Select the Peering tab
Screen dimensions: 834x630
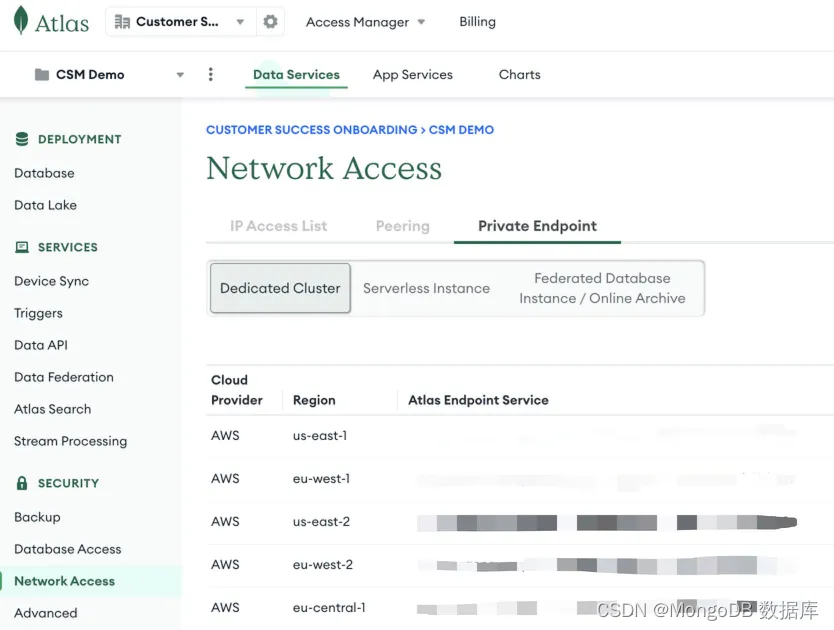(403, 226)
